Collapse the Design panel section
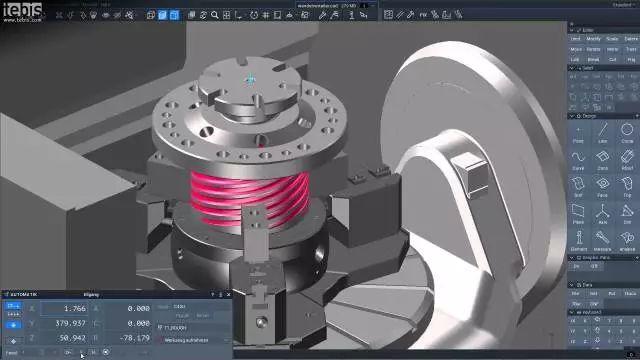640x360 pixels. coord(572,116)
